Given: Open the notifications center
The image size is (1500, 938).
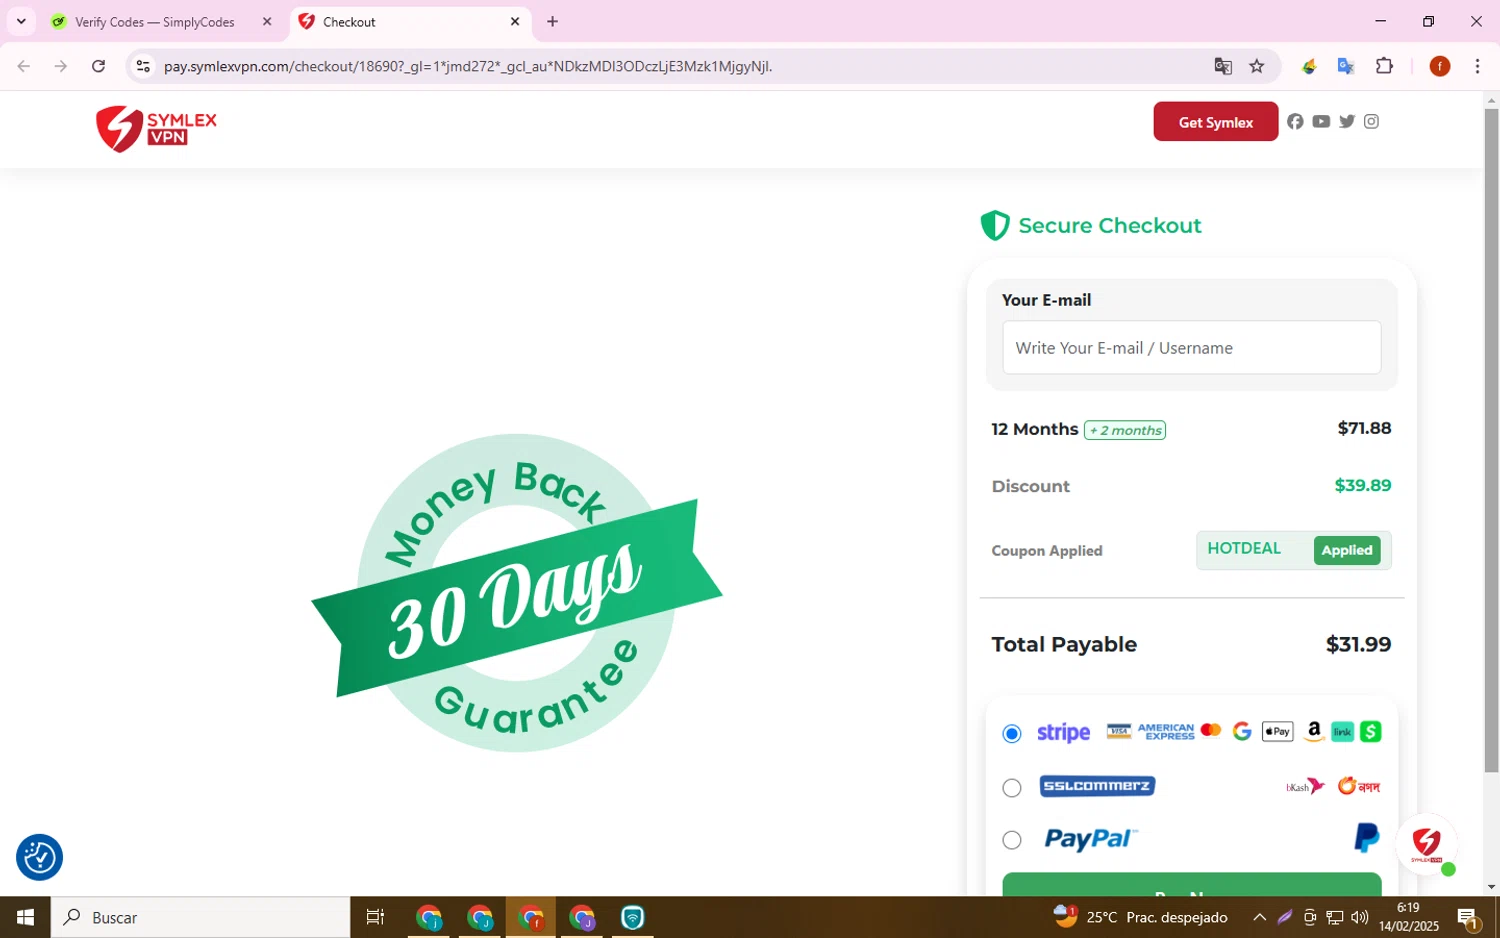Looking at the screenshot, I should [1468, 917].
